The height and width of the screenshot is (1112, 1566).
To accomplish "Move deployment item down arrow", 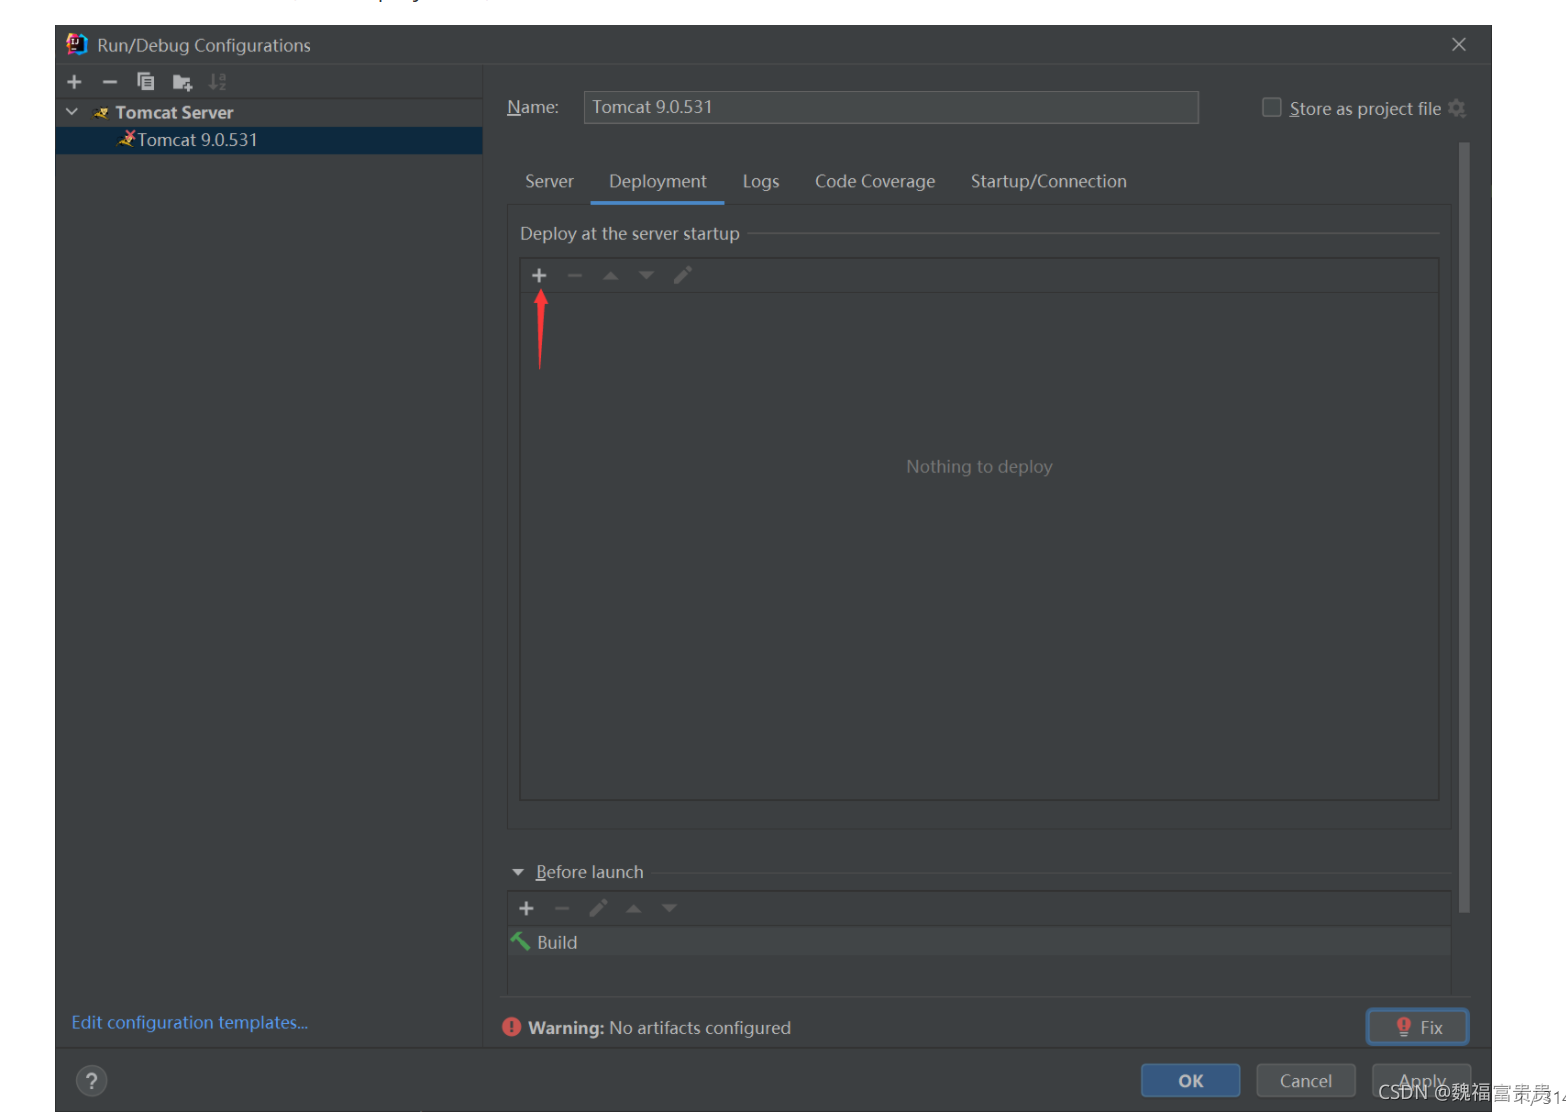I will pos(646,275).
